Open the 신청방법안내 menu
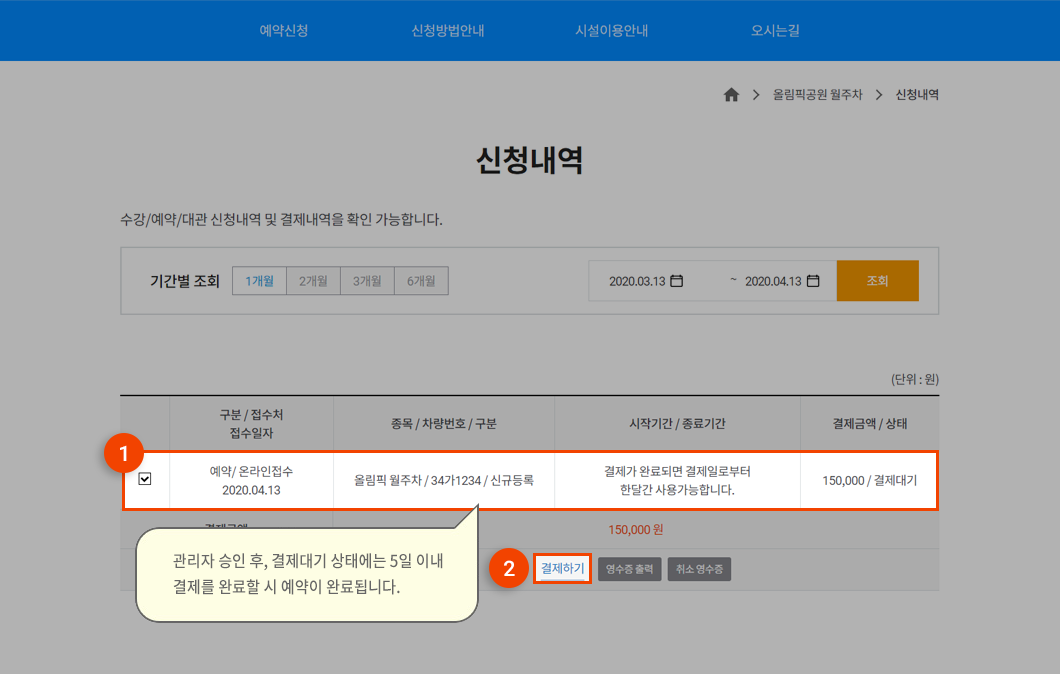 pyautogui.click(x=448, y=30)
